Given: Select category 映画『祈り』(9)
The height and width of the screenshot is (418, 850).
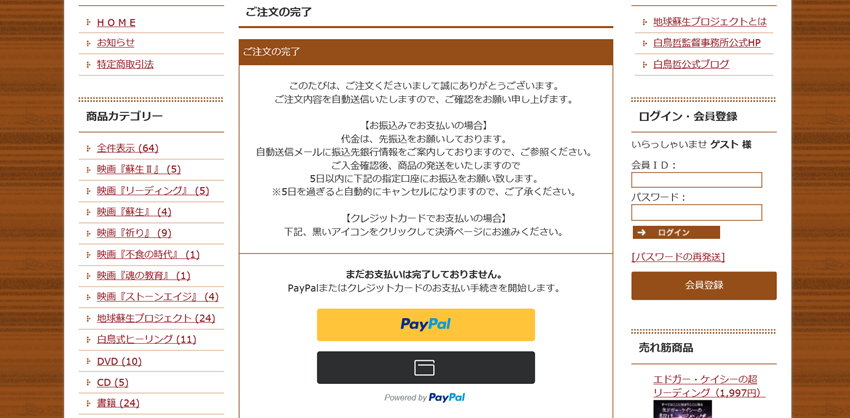Looking at the screenshot, I should pyautogui.click(x=134, y=233).
